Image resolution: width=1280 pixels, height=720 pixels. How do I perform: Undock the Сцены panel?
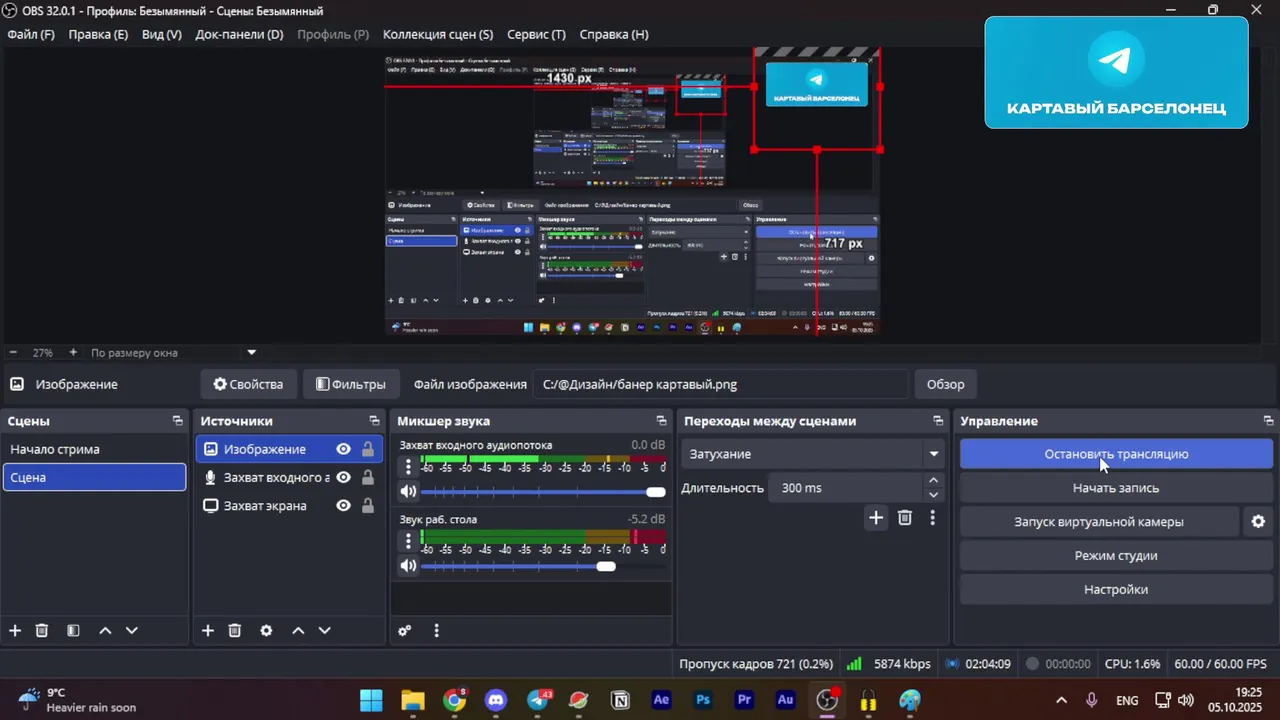click(x=177, y=421)
